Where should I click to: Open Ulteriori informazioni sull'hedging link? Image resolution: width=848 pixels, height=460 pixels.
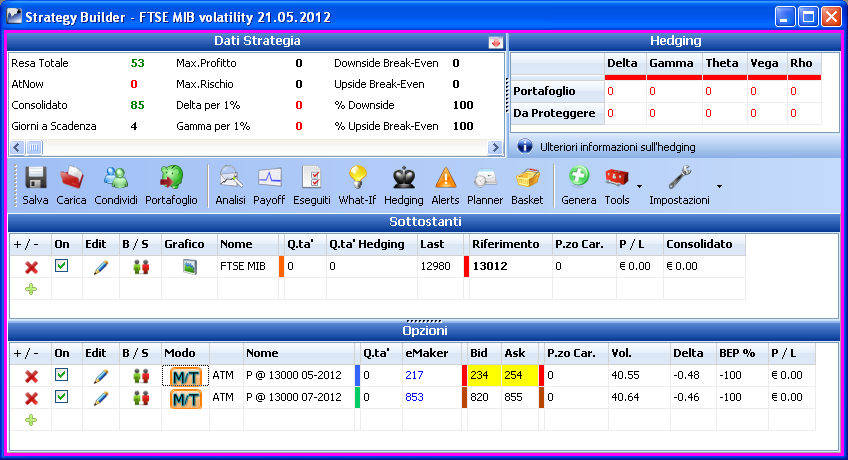tap(618, 147)
